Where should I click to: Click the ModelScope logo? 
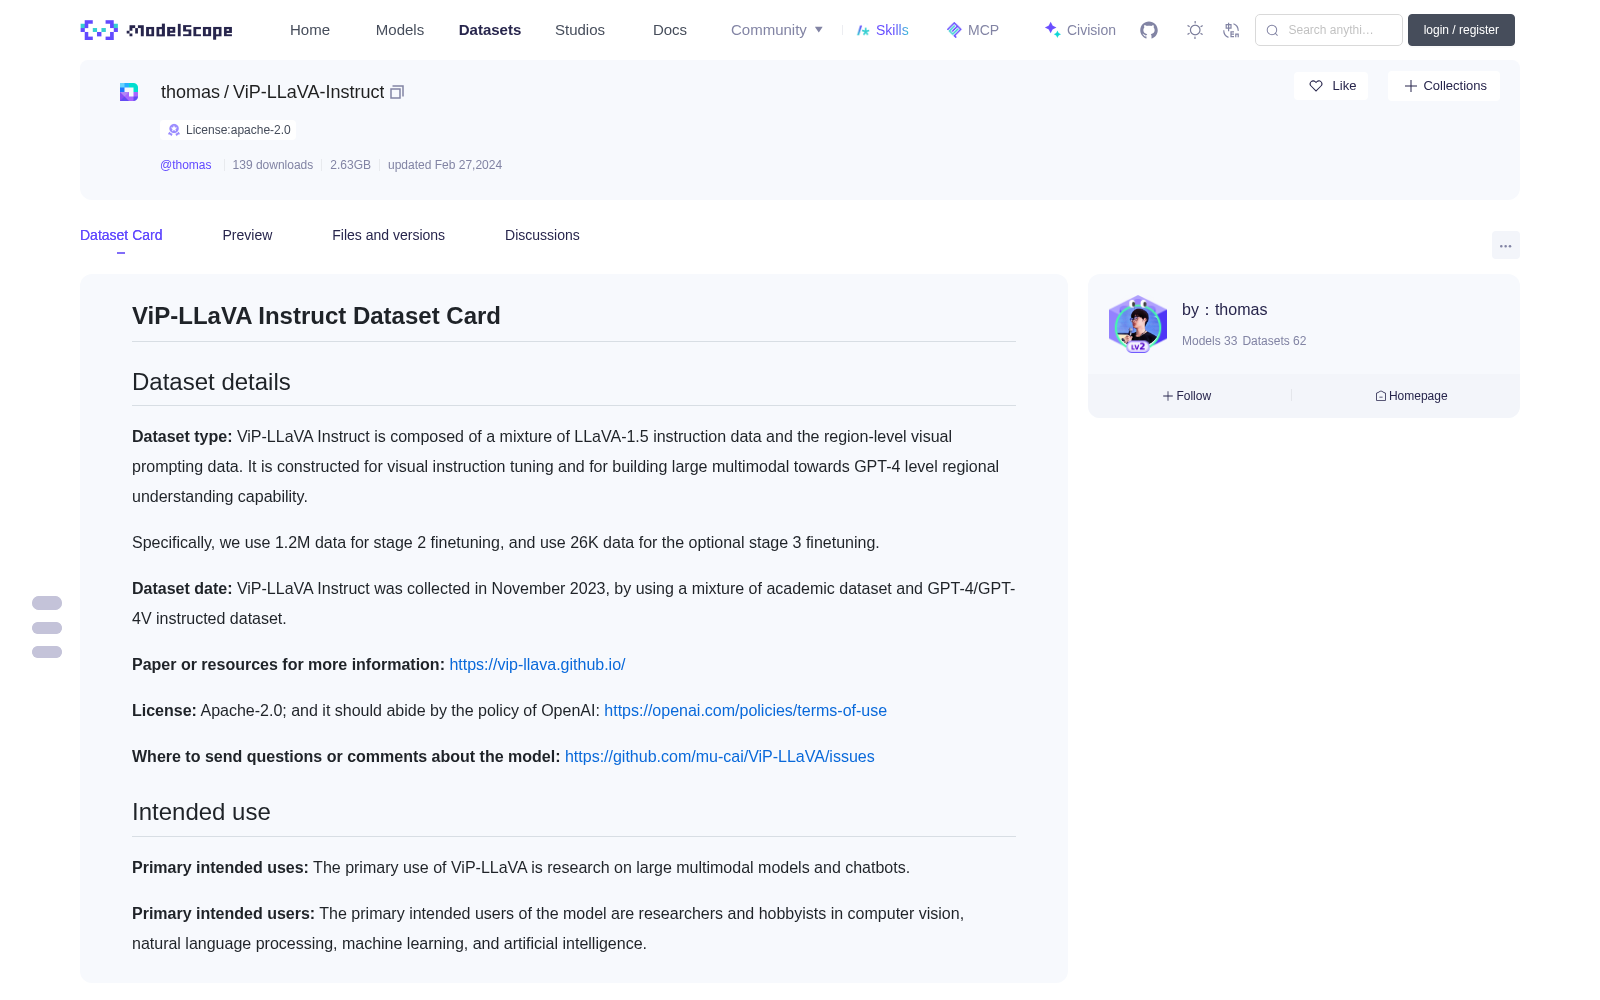click(156, 30)
